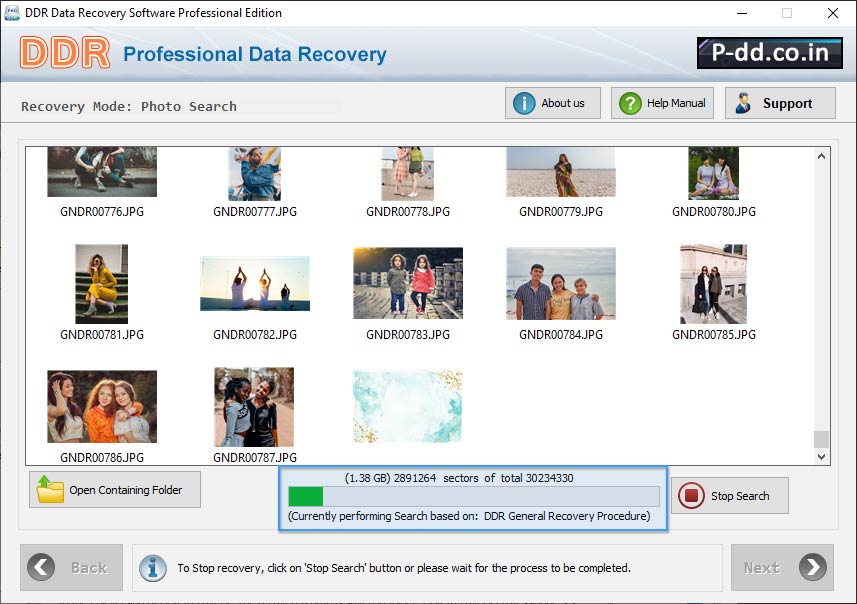Click the application icon in the title bar
Image resolution: width=857 pixels, height=604 pixels.
tap(12, 13)
